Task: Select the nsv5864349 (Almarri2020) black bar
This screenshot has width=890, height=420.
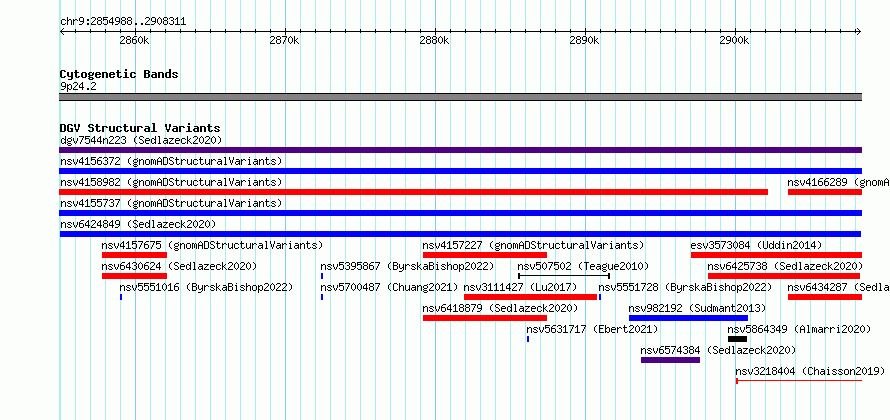Action: tap(737, 339)
